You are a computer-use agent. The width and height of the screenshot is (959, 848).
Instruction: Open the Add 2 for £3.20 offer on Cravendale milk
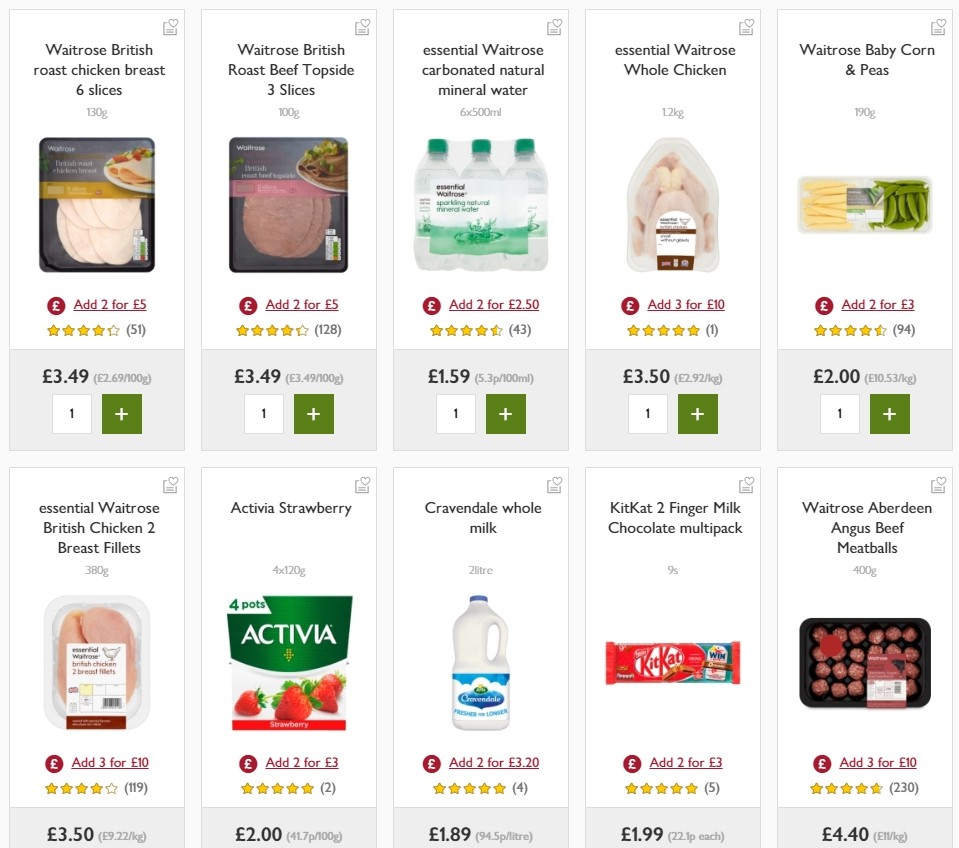(493, 762)
